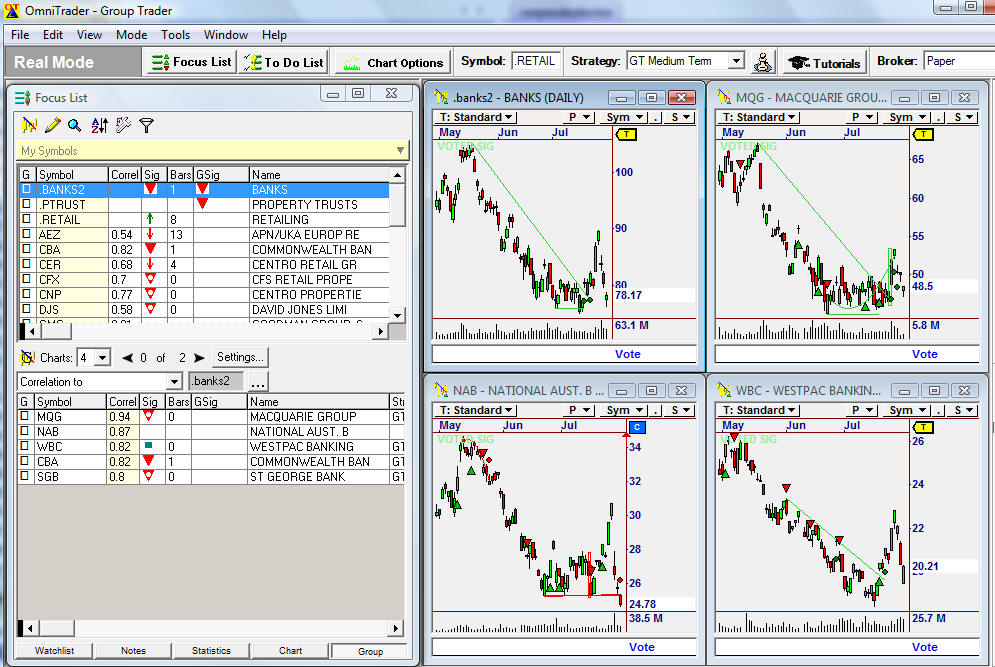The height and width of the screenshot is (667, 995).
Task: Click the Settings... button
Action: 240,357
